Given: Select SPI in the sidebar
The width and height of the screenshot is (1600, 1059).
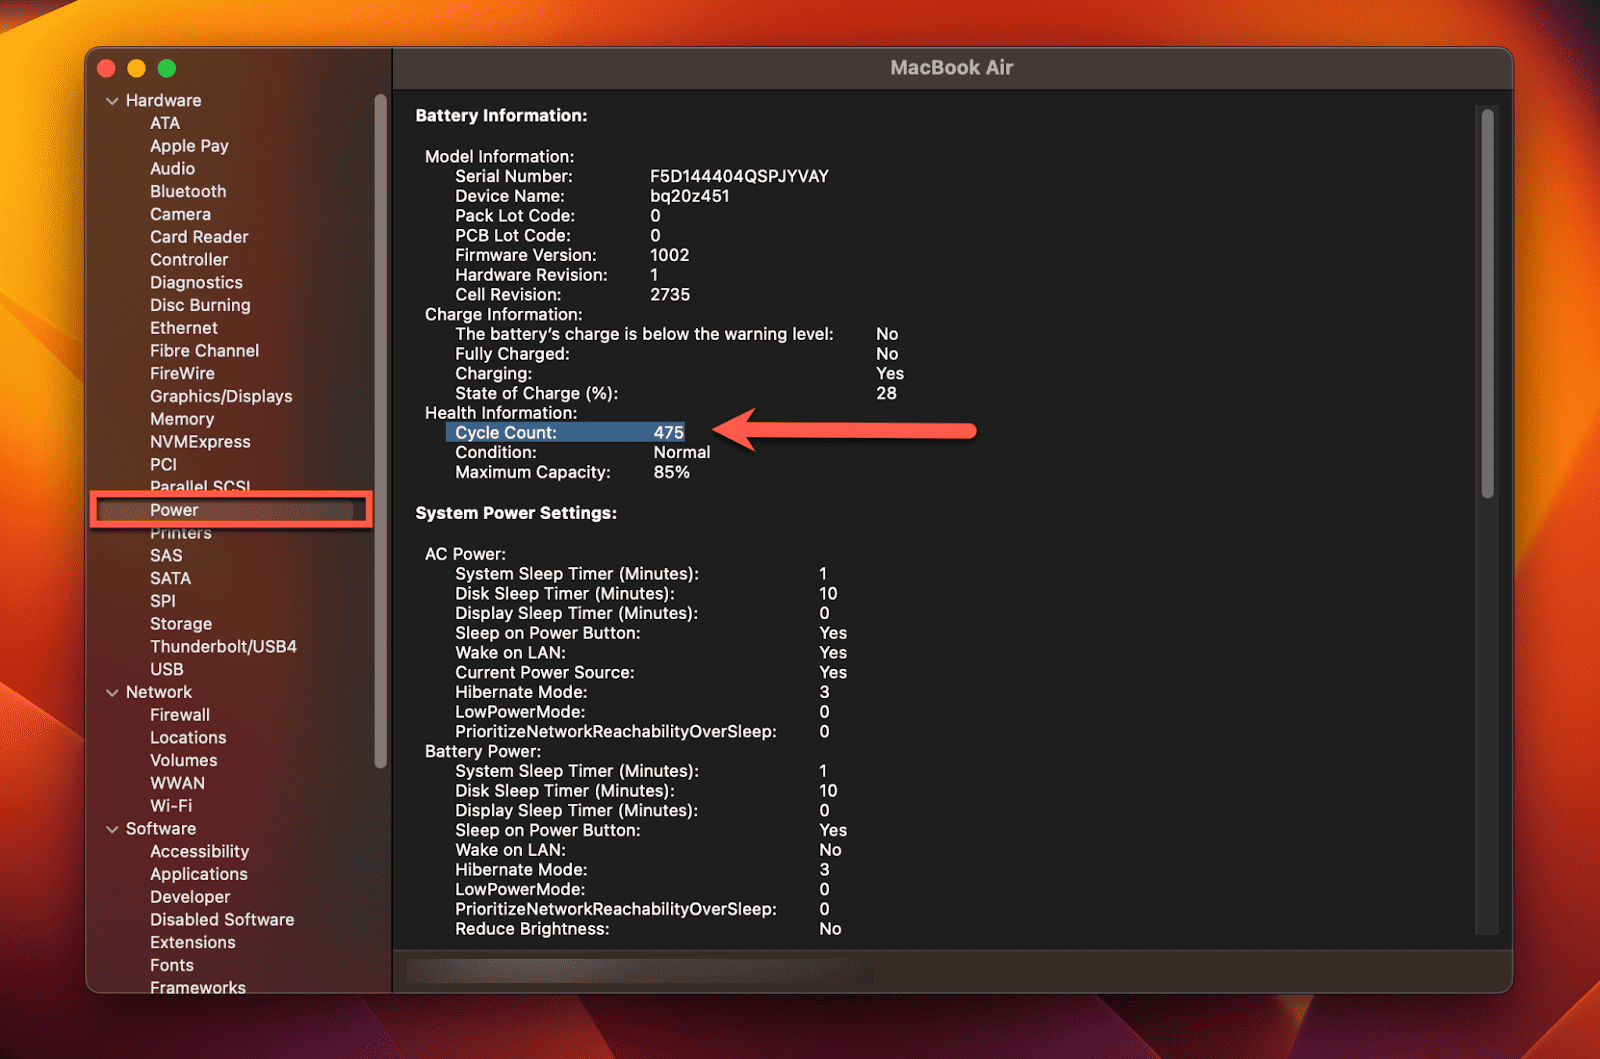Looking at the screenshot, I should tap(163, 601).
